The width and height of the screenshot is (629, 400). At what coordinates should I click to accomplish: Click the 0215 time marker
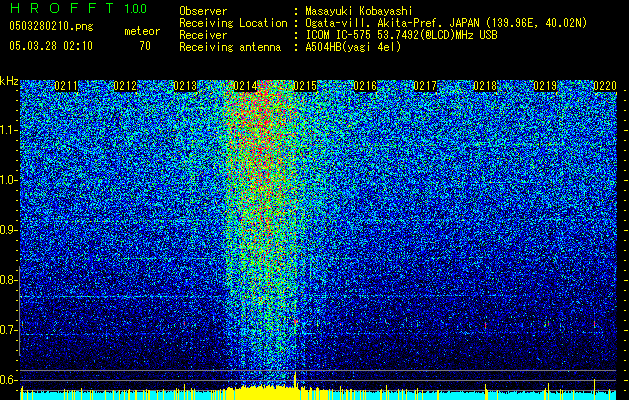click(305, 86)
